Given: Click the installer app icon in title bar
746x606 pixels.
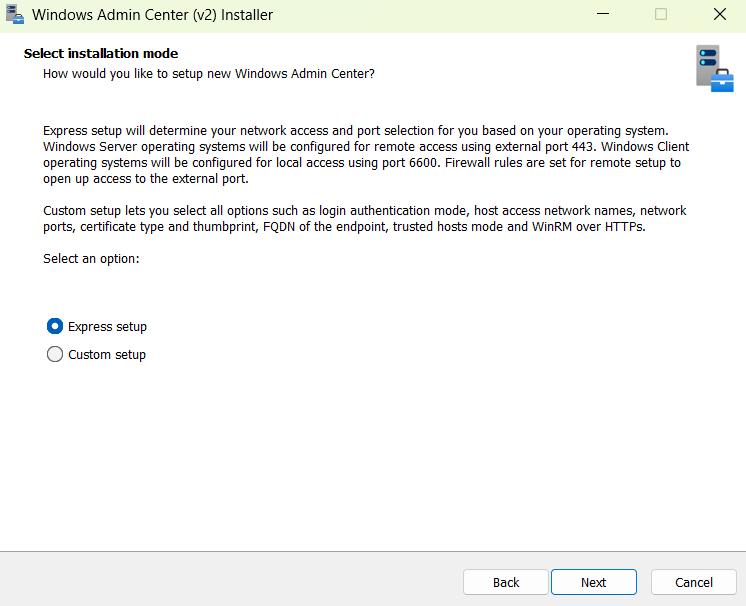Looking at the screenshot, I should [x=15, y=15].
